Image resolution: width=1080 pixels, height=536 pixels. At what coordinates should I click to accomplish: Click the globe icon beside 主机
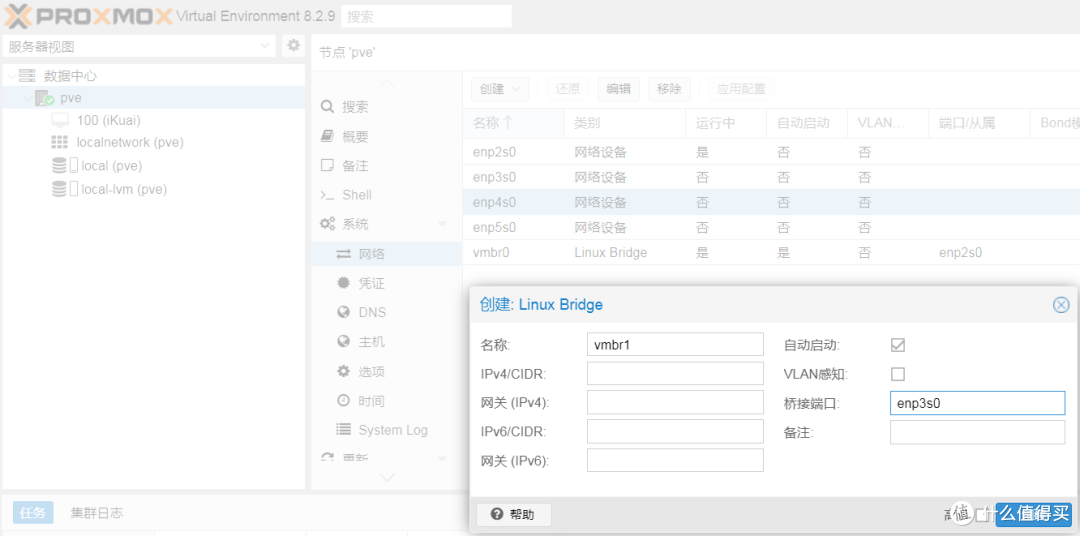point(344,342)
